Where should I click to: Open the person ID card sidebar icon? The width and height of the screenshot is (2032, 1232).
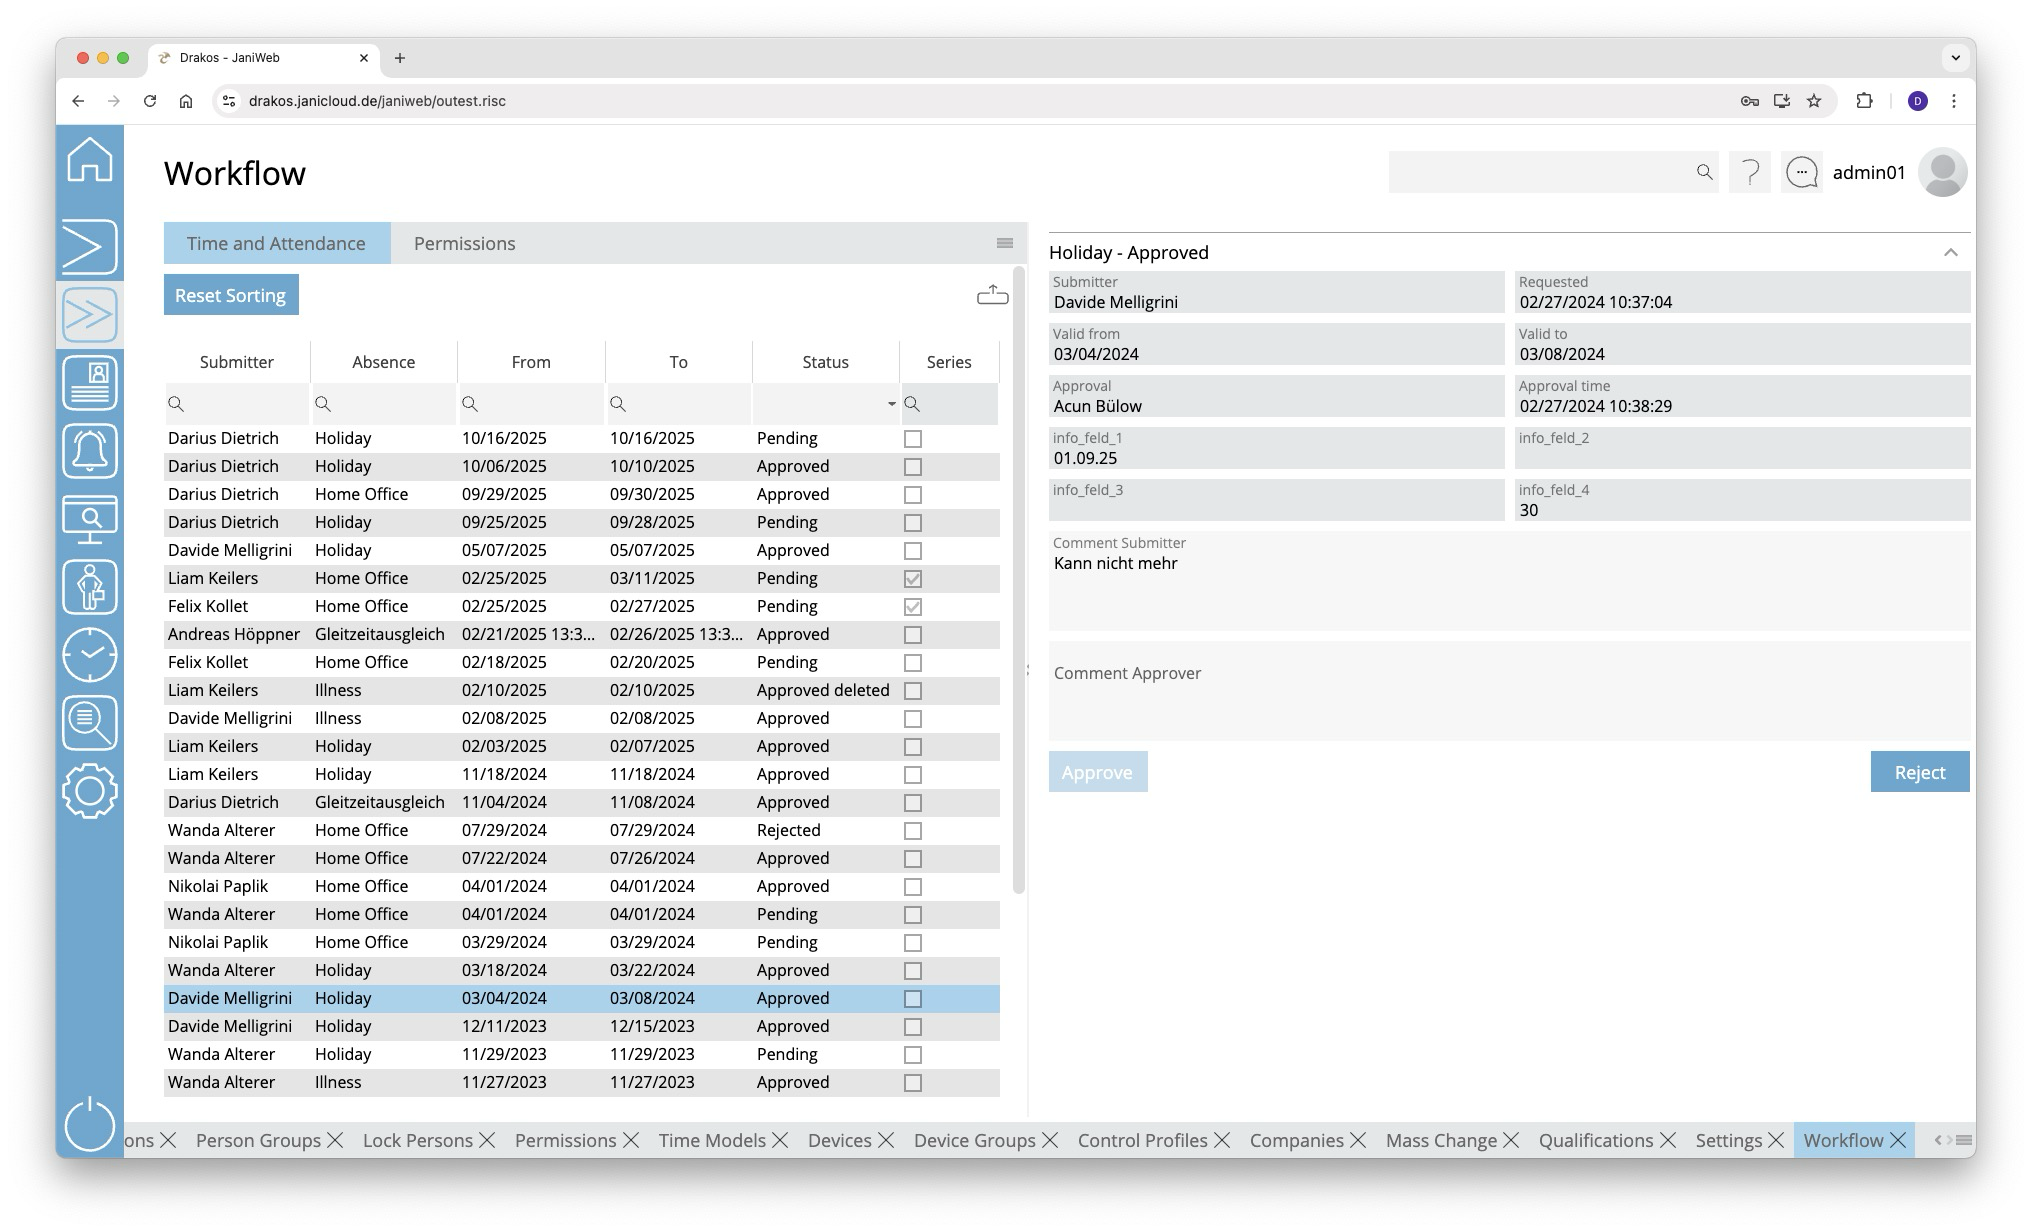[x=90, y=383]
